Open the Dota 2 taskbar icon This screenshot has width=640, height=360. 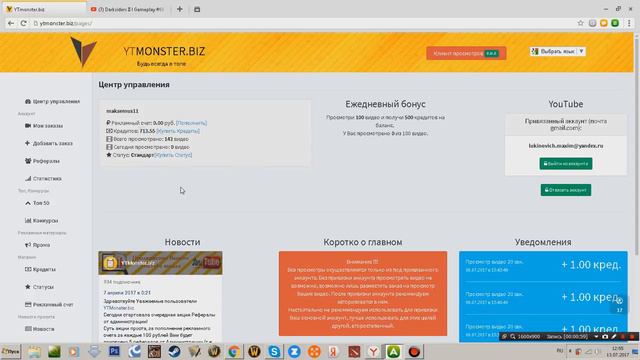(x=354, y=351)
